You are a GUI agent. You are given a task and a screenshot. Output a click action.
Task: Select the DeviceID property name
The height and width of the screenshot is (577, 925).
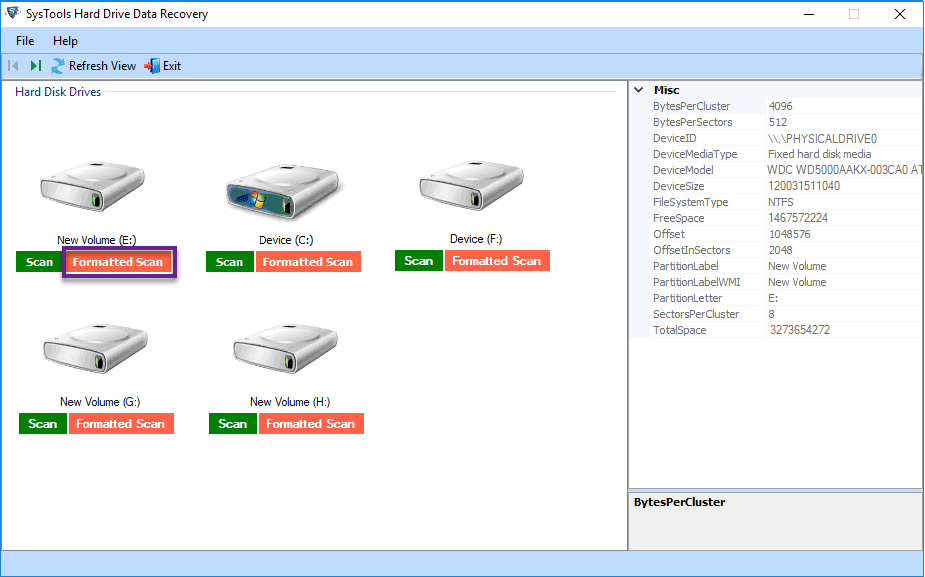[x=674, y=138]
